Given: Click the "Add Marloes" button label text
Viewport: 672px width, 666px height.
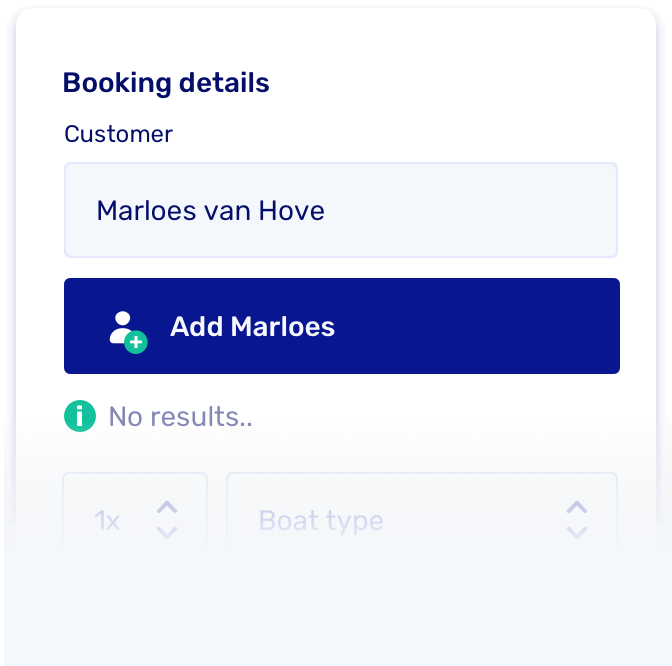Looking at the screenshot, I should 252,327.
